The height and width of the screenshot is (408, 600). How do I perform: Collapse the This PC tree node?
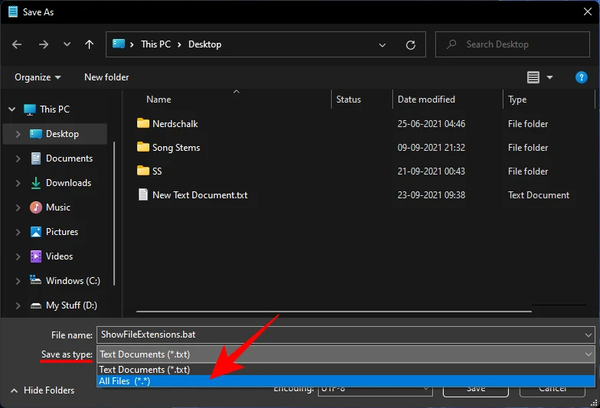12,109
